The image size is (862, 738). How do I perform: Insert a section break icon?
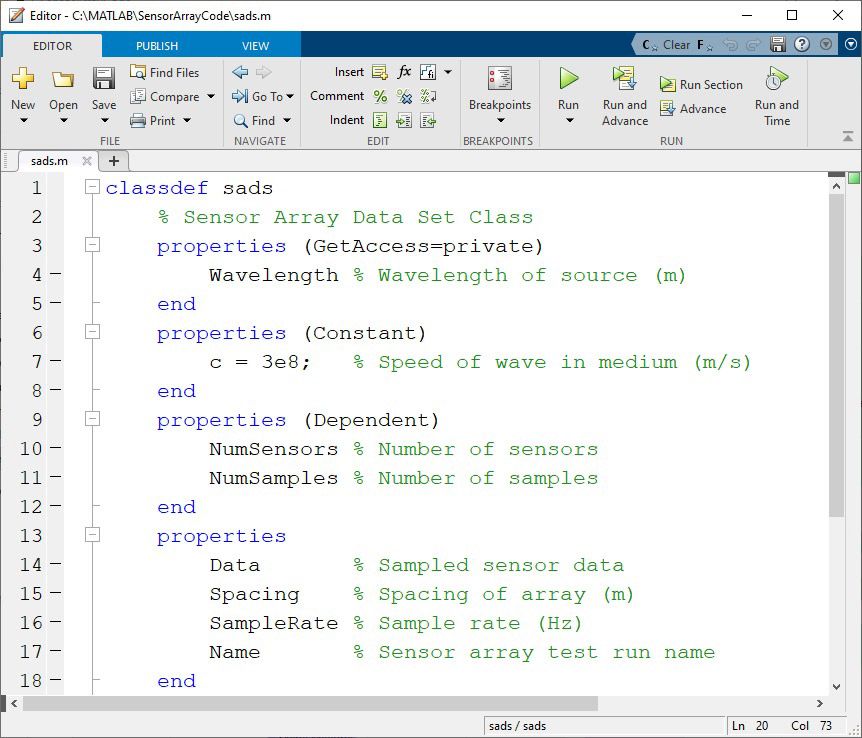pyautogui.click(x=379, y=72)
